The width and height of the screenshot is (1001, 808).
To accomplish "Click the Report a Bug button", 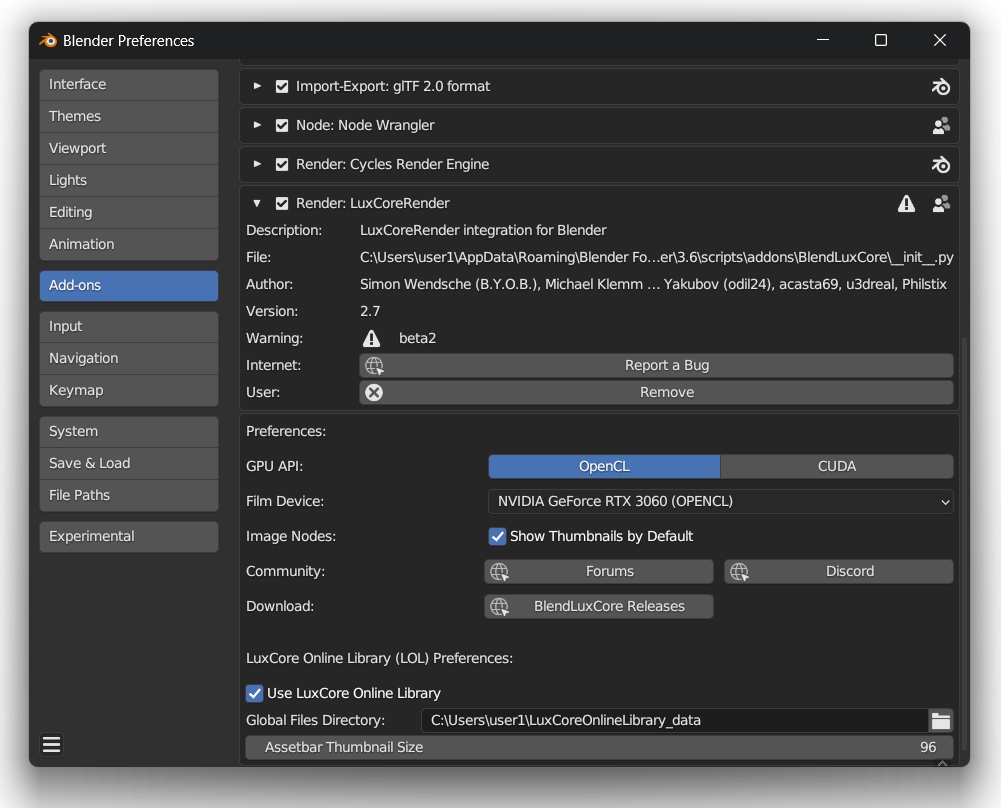I will pos(656,366).
